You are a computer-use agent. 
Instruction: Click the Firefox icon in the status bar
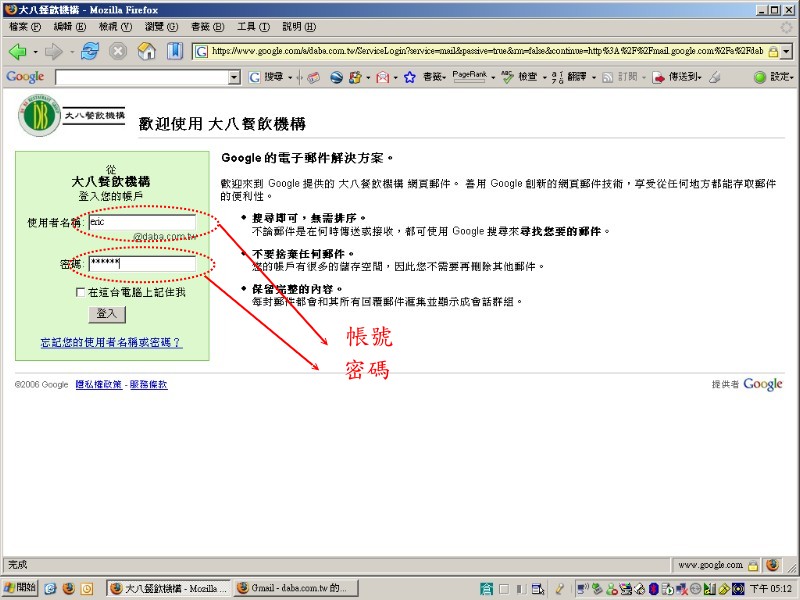coord(772,565)
